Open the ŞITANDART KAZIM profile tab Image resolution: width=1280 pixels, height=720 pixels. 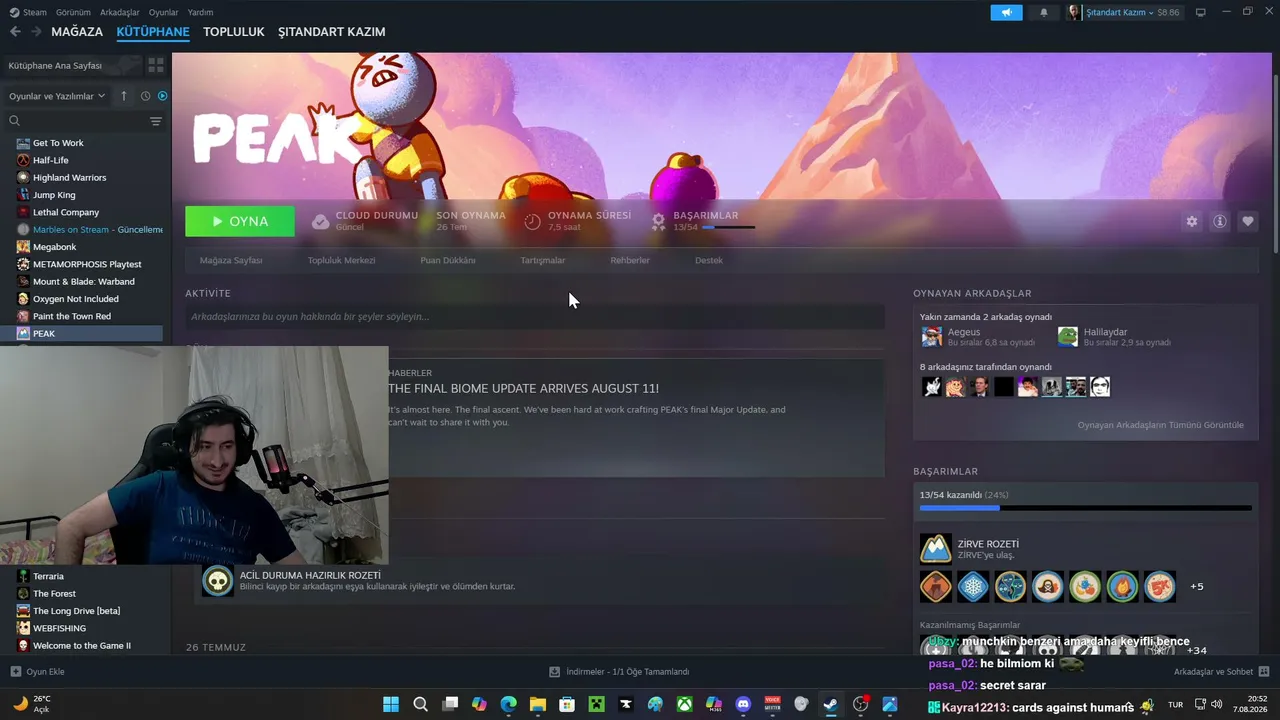(332, 32)
